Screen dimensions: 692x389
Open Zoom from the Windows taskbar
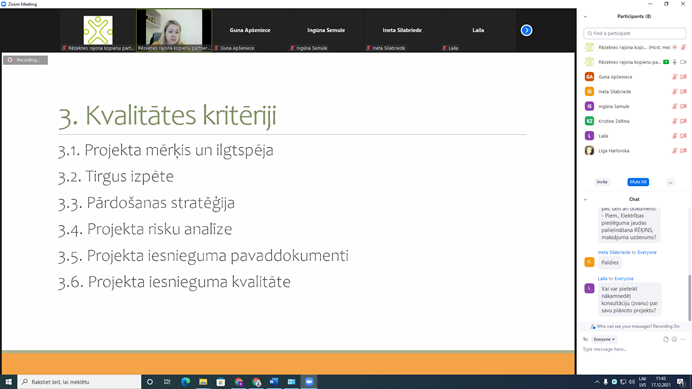pyautogui.click(x=309, y=381)
